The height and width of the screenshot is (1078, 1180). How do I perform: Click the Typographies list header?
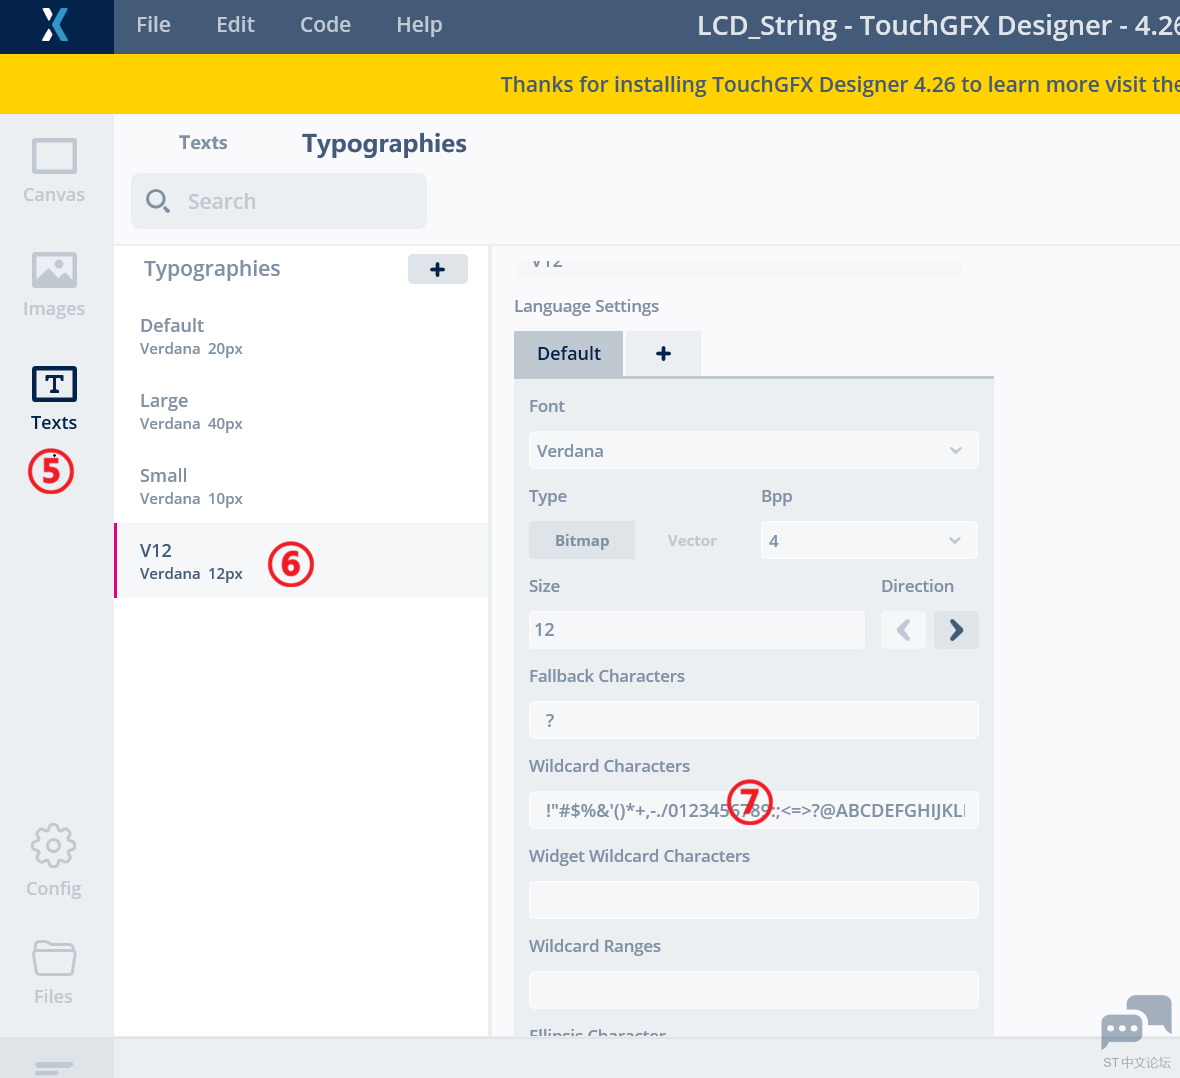(x=212, y=269)
